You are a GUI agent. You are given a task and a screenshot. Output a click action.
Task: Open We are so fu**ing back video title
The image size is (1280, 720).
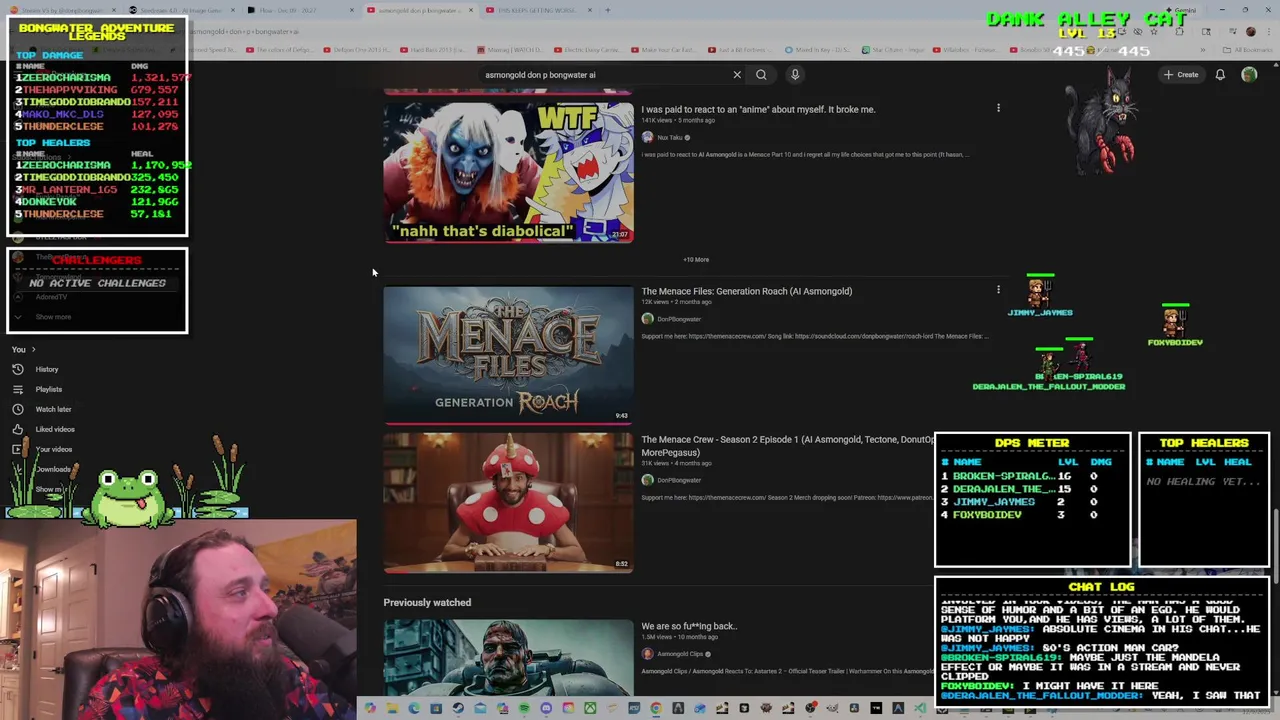pos(689,626)
